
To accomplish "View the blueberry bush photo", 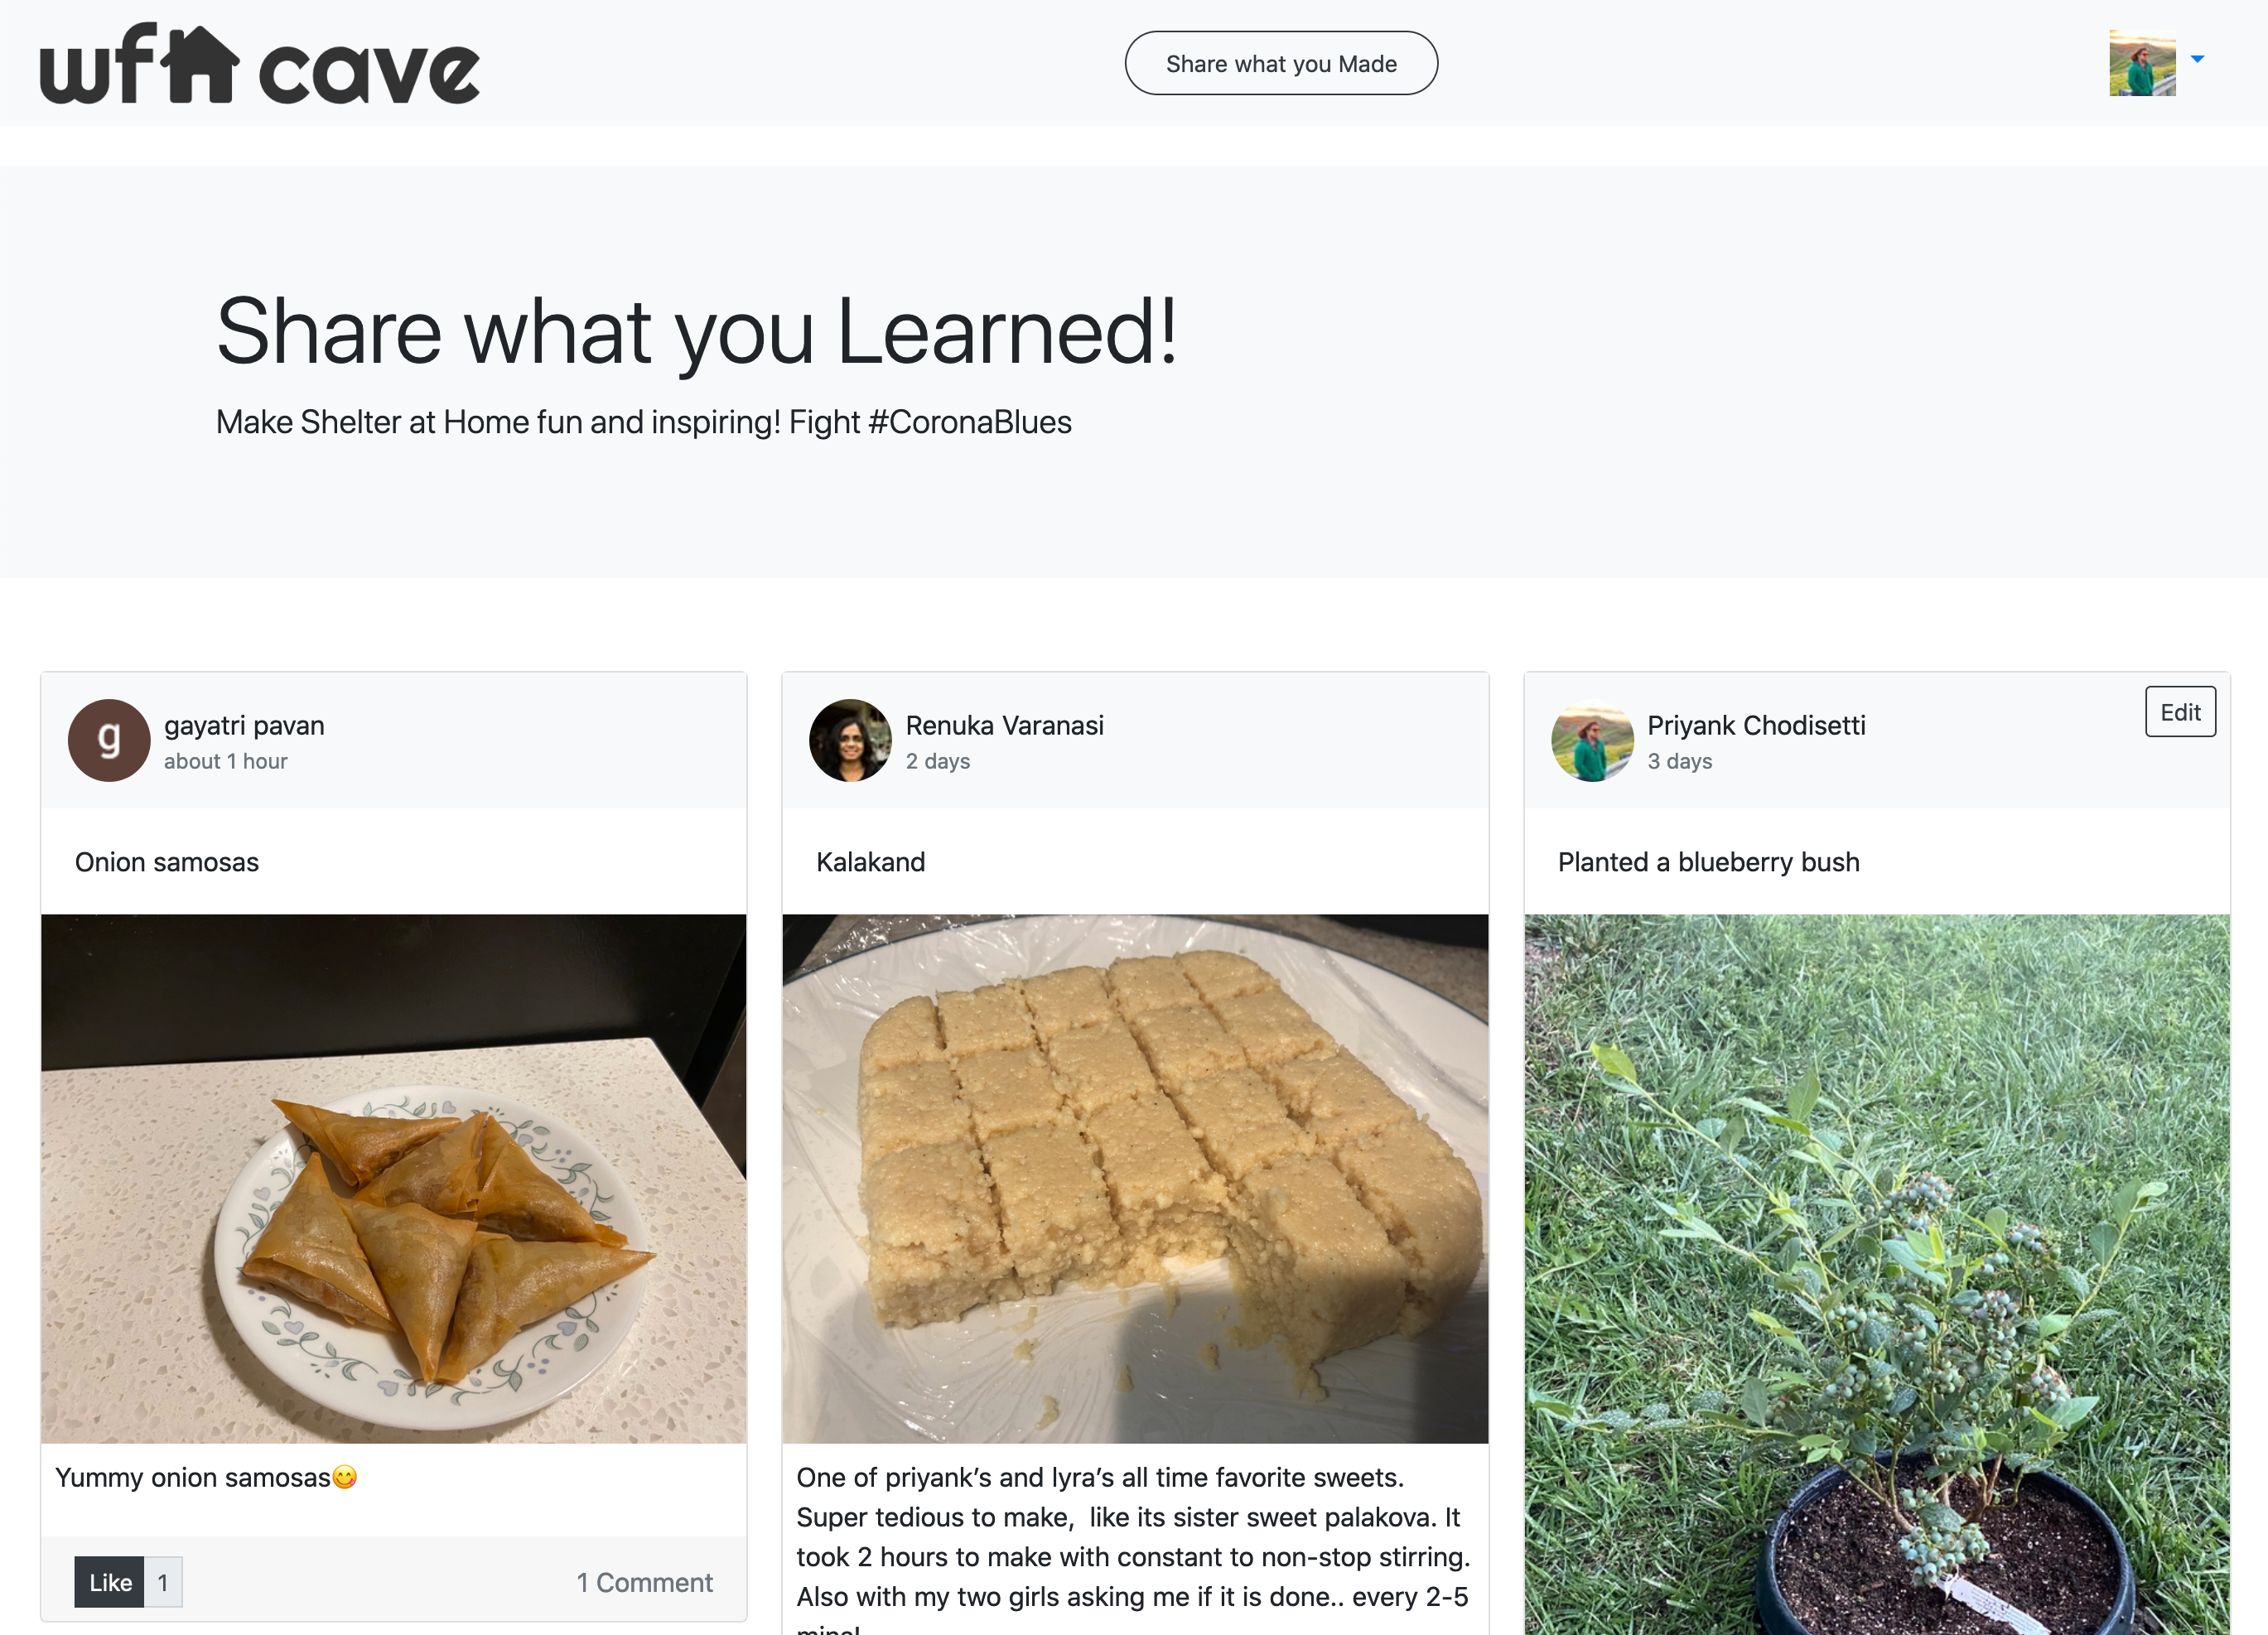I will (1877, 1274).
